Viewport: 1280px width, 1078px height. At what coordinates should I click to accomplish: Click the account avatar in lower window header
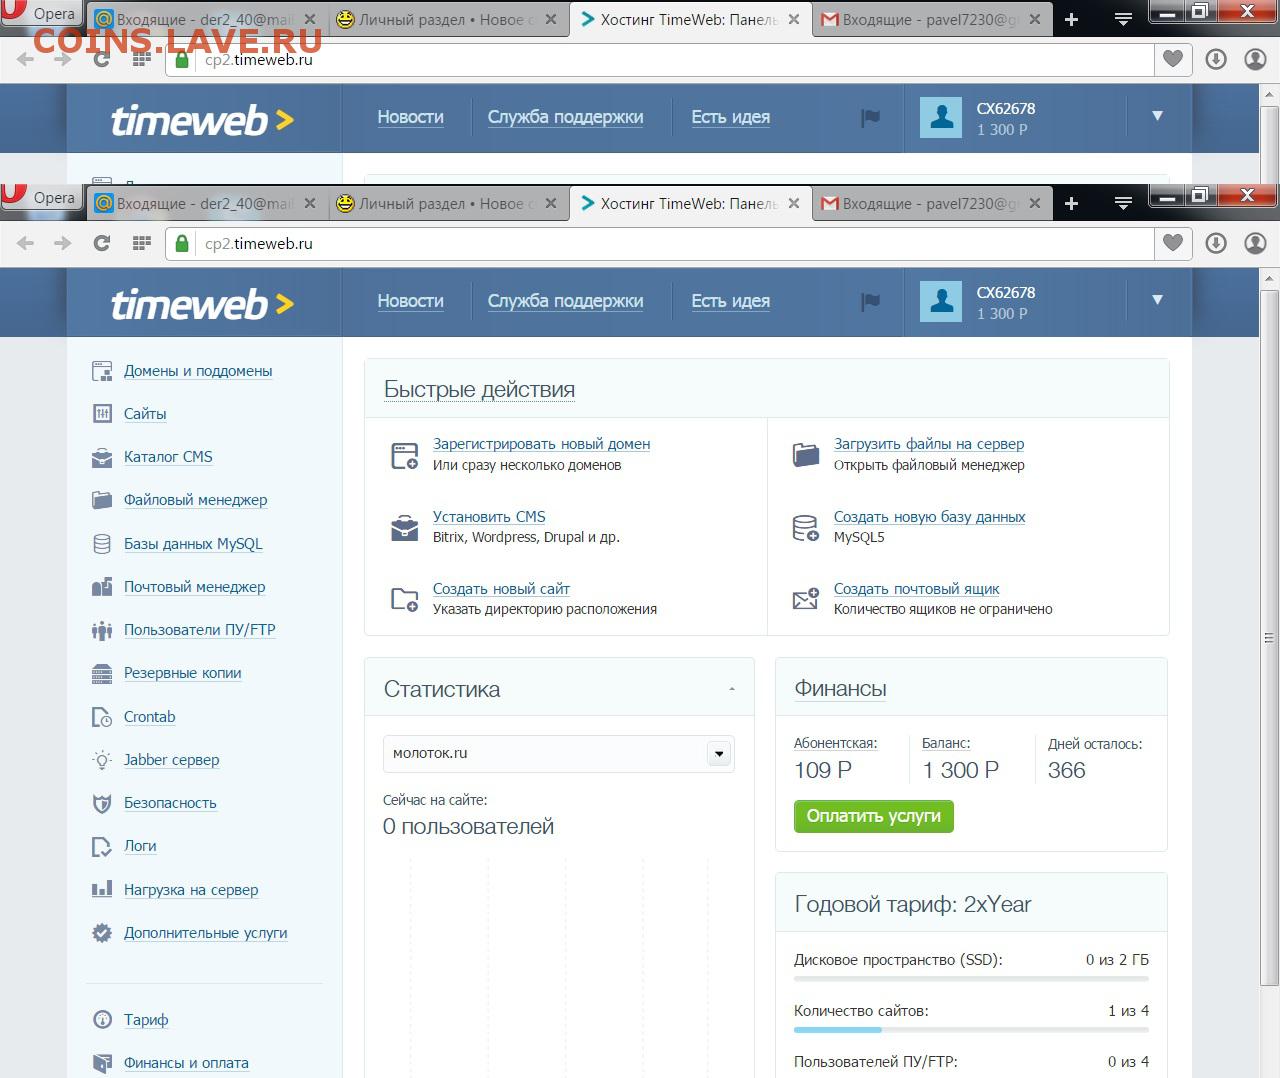tap(941, 301)
